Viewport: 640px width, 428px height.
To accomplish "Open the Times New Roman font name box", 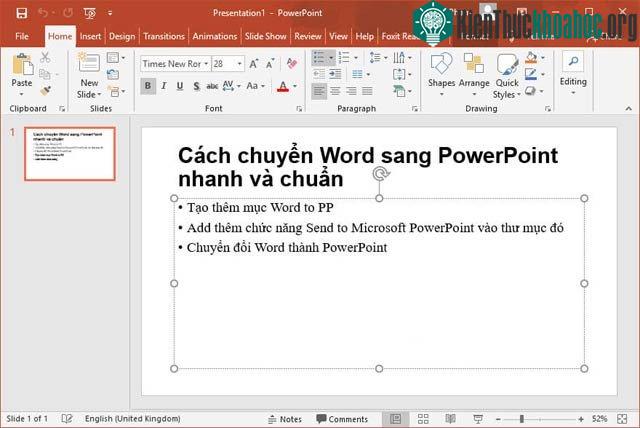I will click(175, 64).
